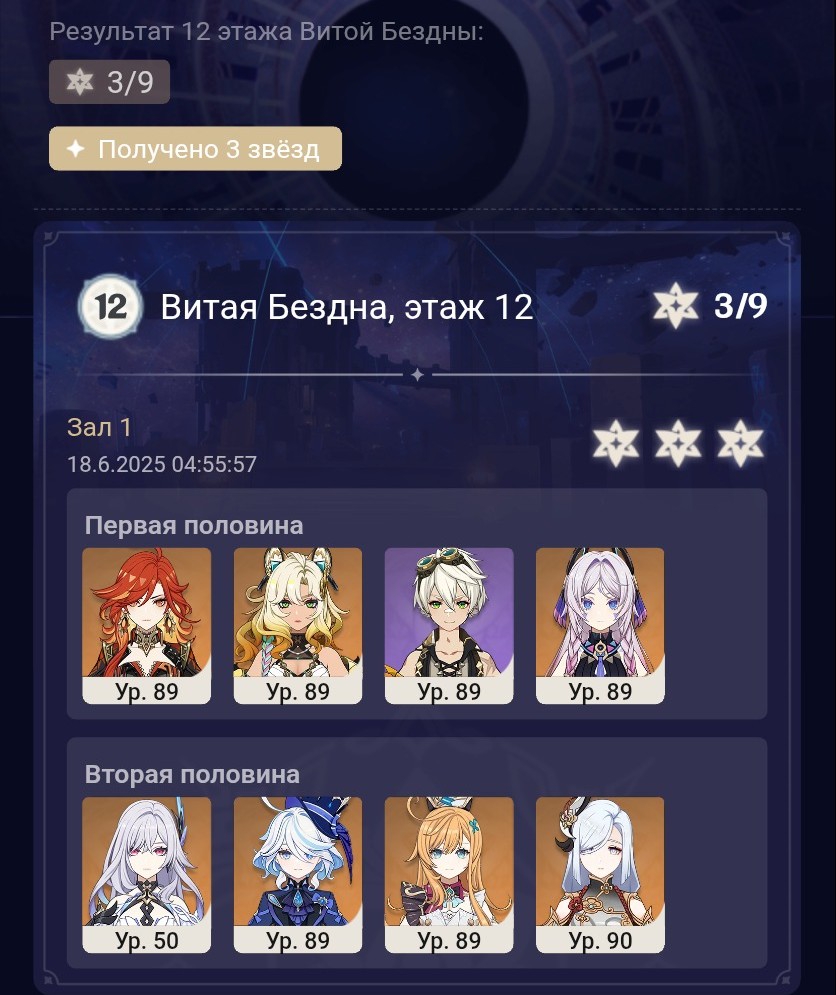
Task: Tap the Получено 3 звёзд button
Action: tap(196, 149)
